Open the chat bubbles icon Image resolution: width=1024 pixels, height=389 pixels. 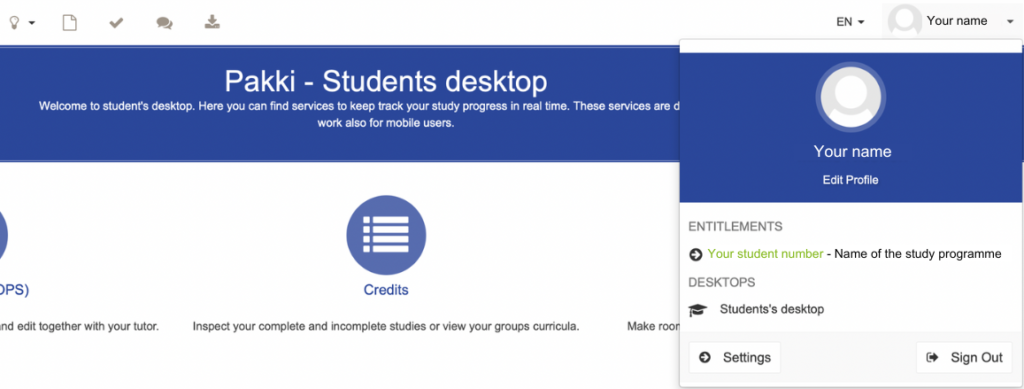[165, 23]
